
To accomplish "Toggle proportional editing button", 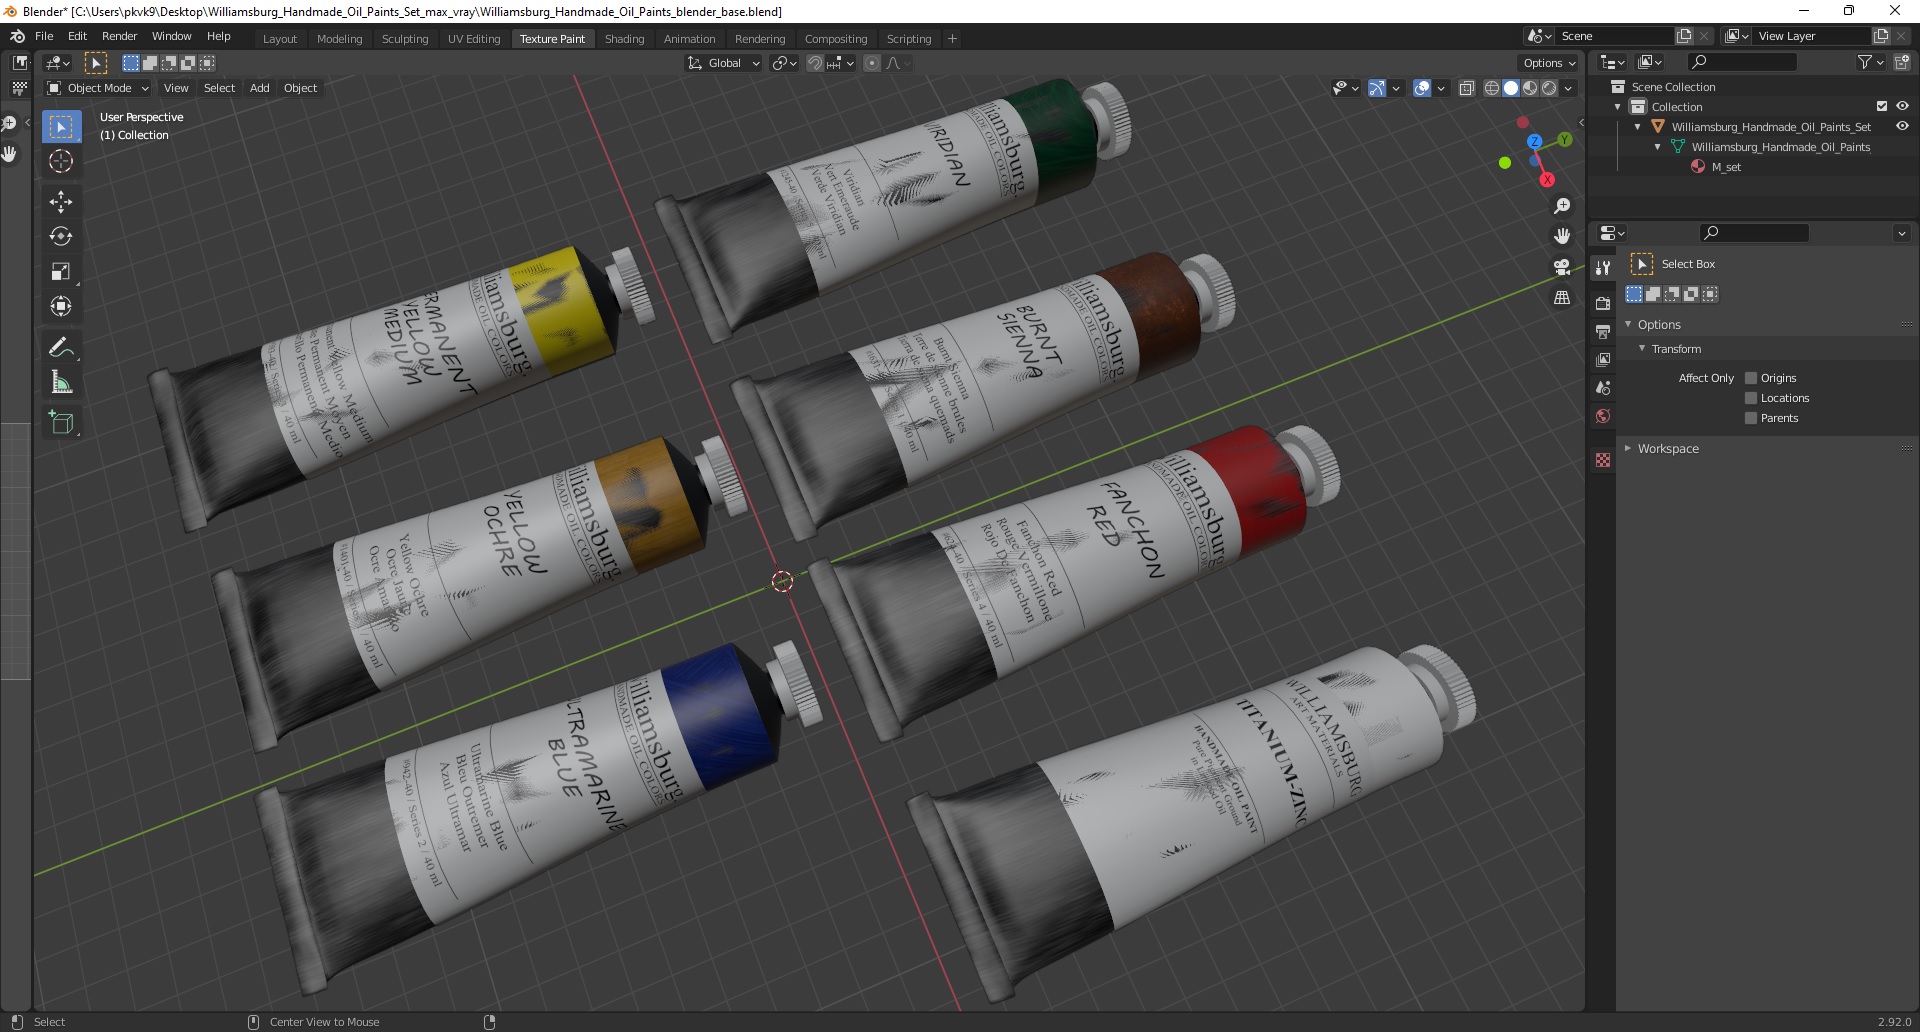I will [872, 63].
